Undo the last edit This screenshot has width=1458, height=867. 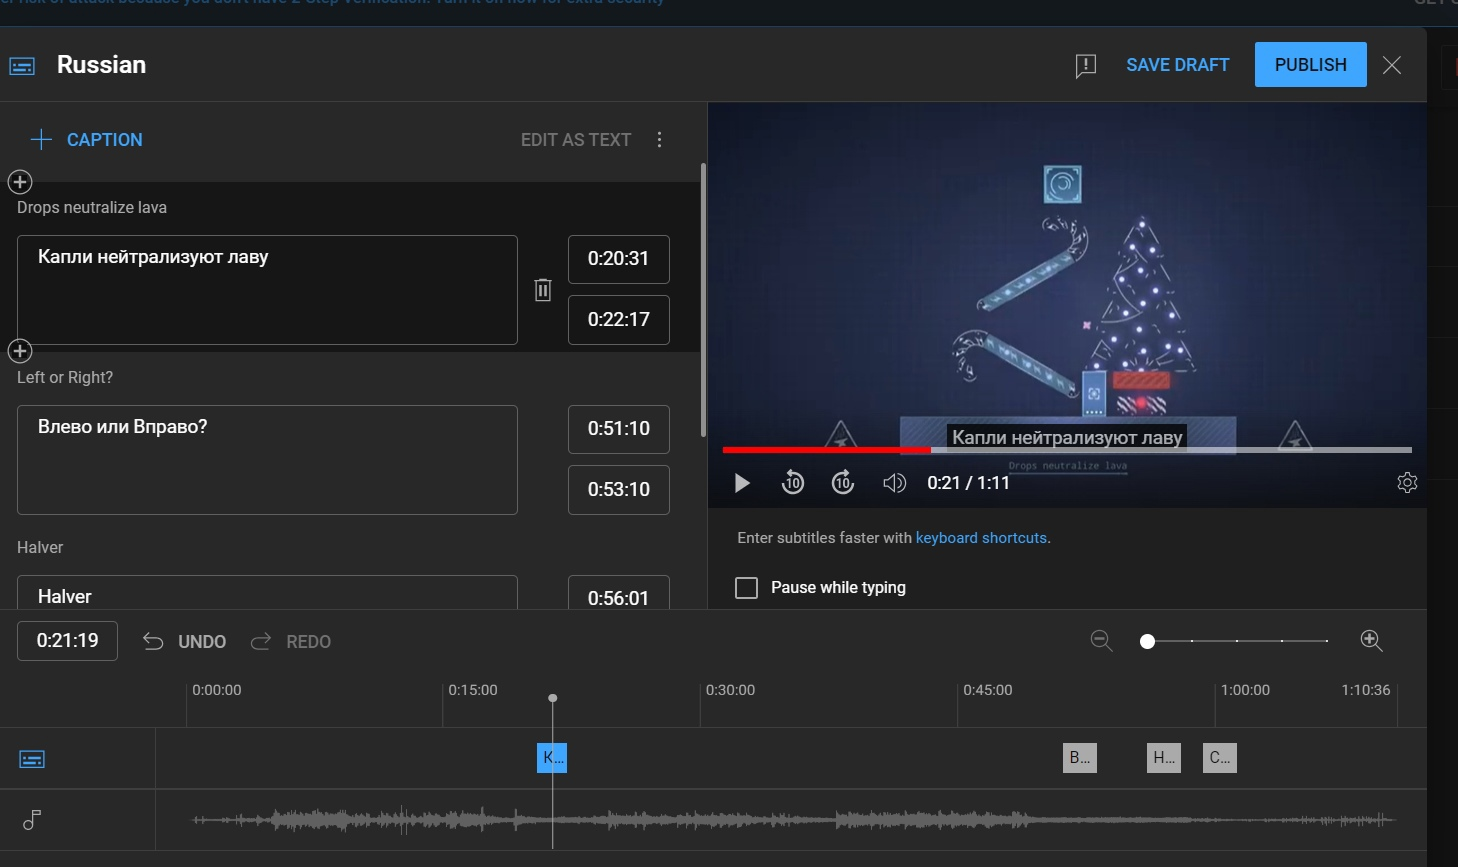pyautogui.click(x=184, y=642)
